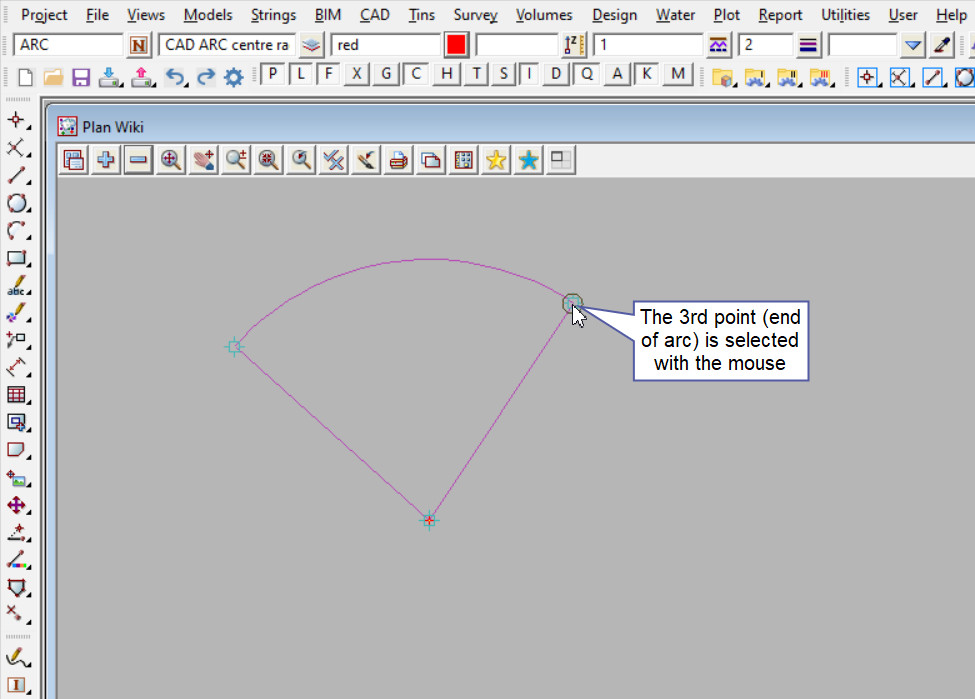Viewport: 975px width, 699px height.
Task: Toggle the C snap button
Action: point(416,74)
